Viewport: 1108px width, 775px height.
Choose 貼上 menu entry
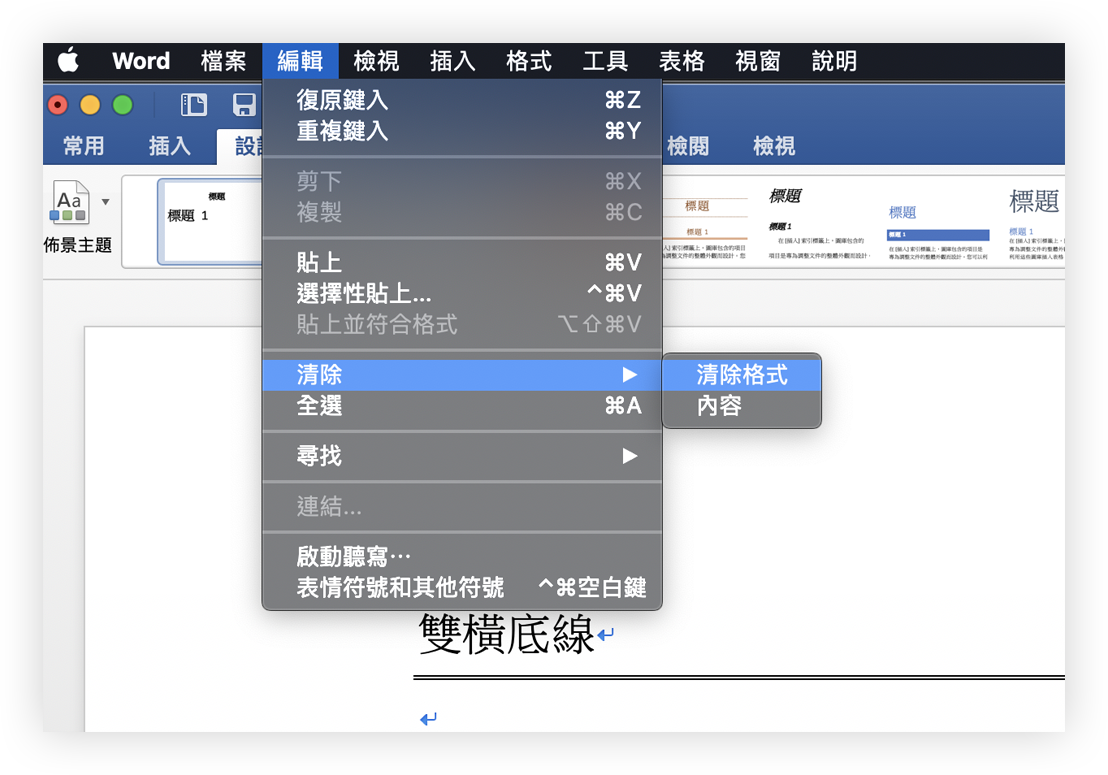coord(462,263)
